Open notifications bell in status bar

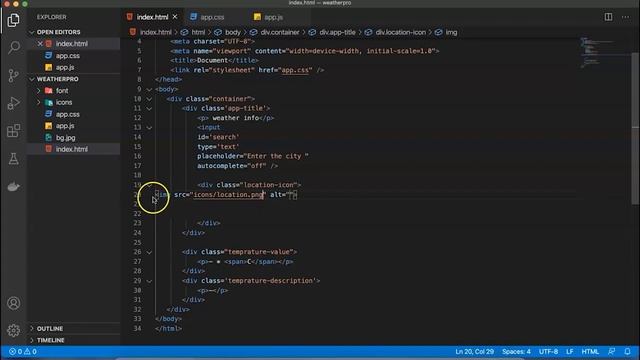click(627, 351)
